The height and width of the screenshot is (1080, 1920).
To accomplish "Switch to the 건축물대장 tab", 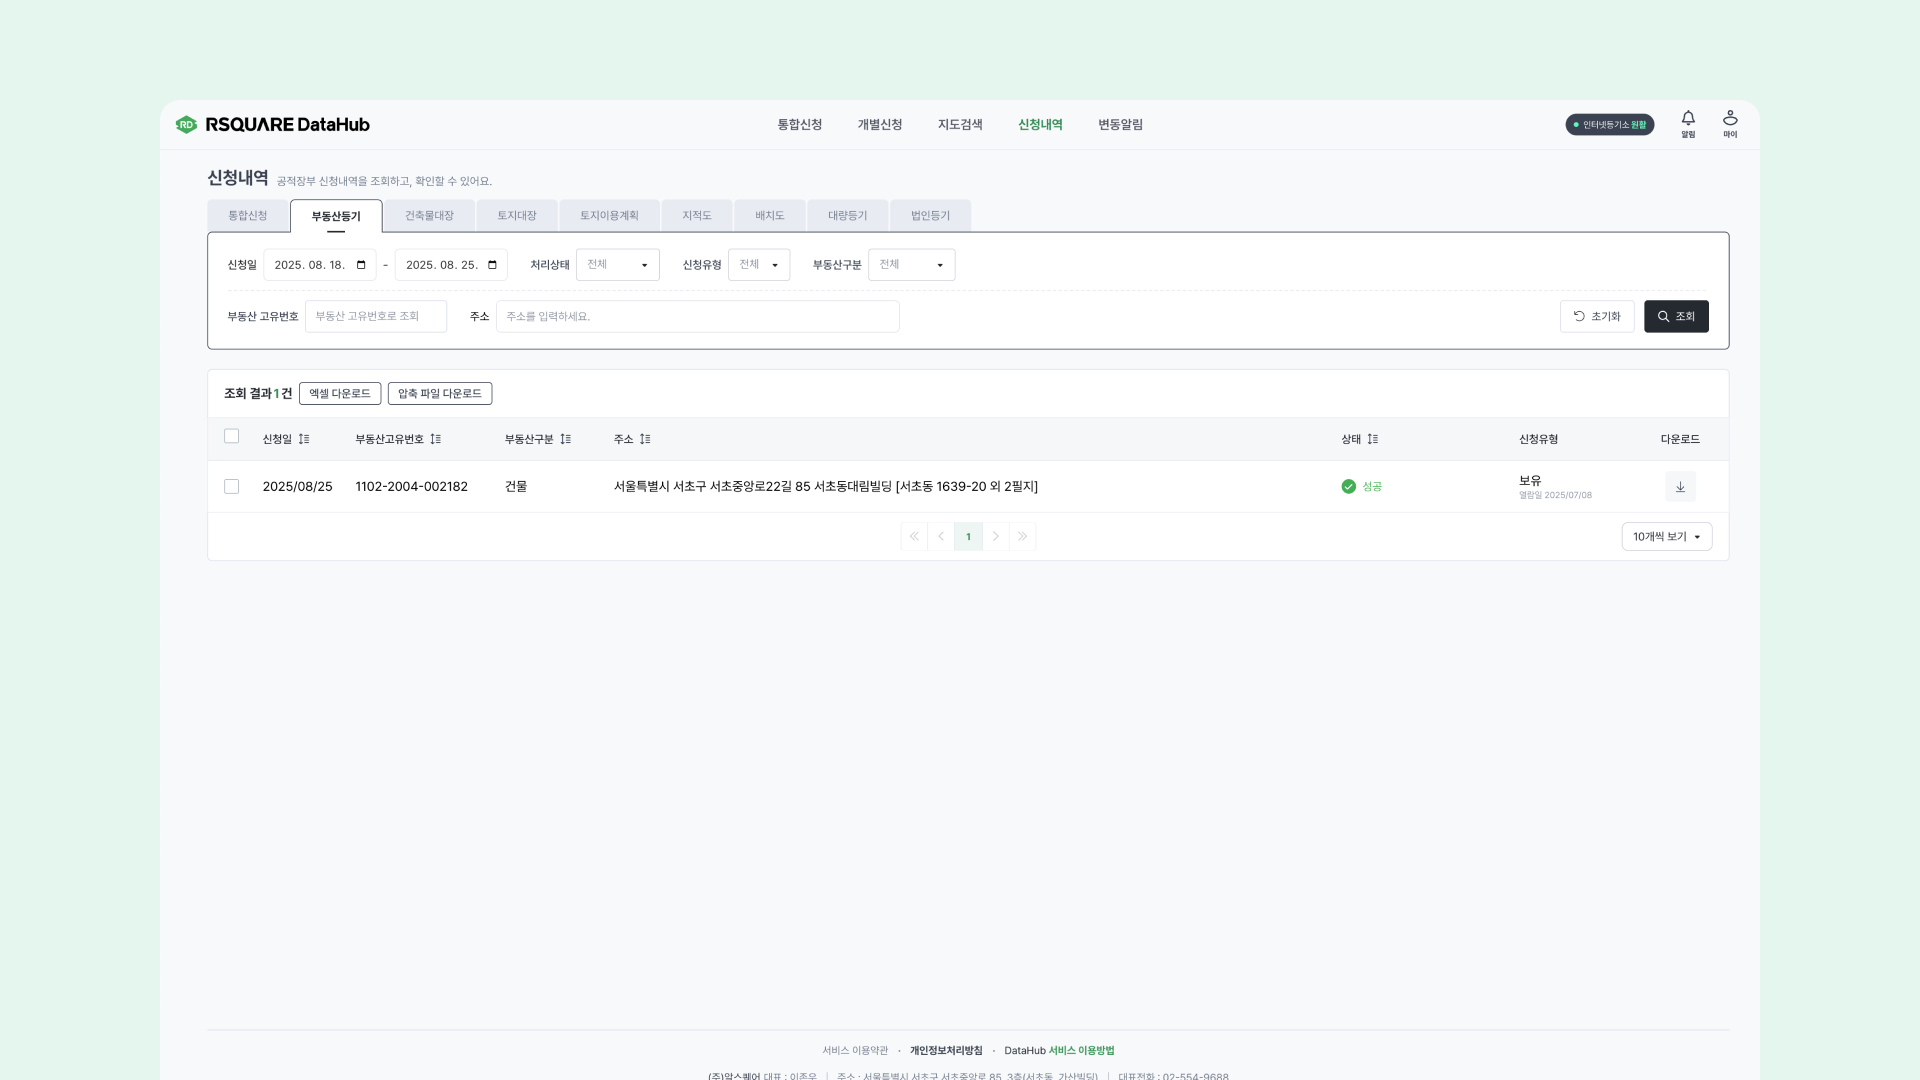I will tap(429, 216).
